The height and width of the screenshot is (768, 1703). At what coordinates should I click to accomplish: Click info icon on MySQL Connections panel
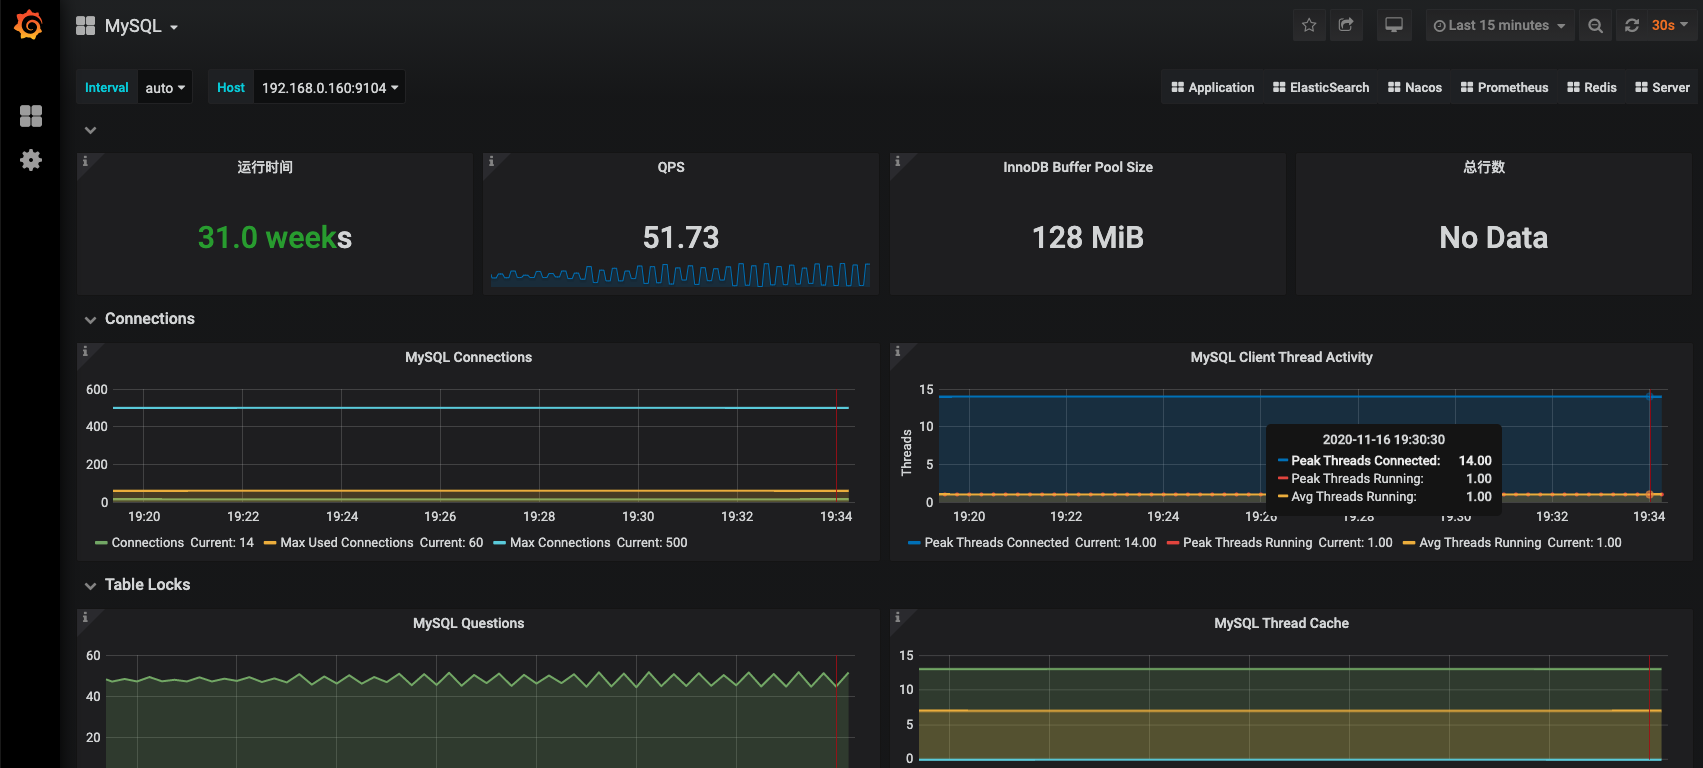(x=85, y=351)
